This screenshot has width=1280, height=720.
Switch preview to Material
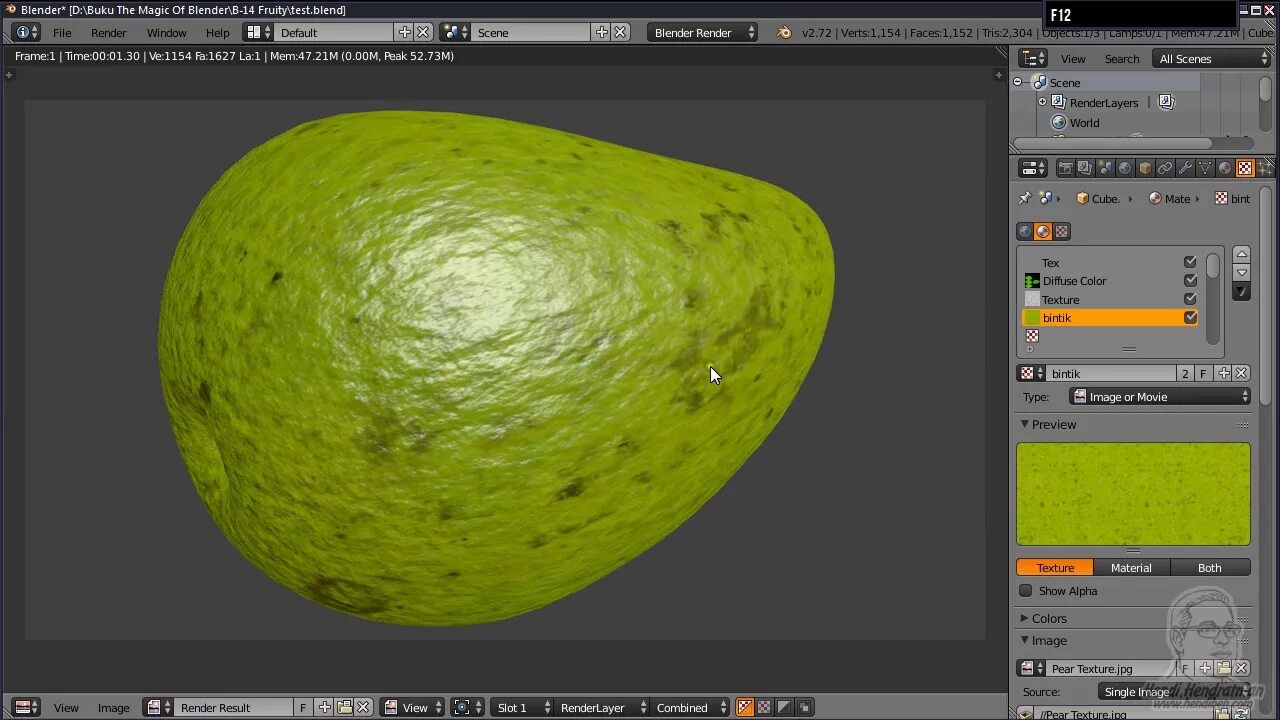(1131, 567)
